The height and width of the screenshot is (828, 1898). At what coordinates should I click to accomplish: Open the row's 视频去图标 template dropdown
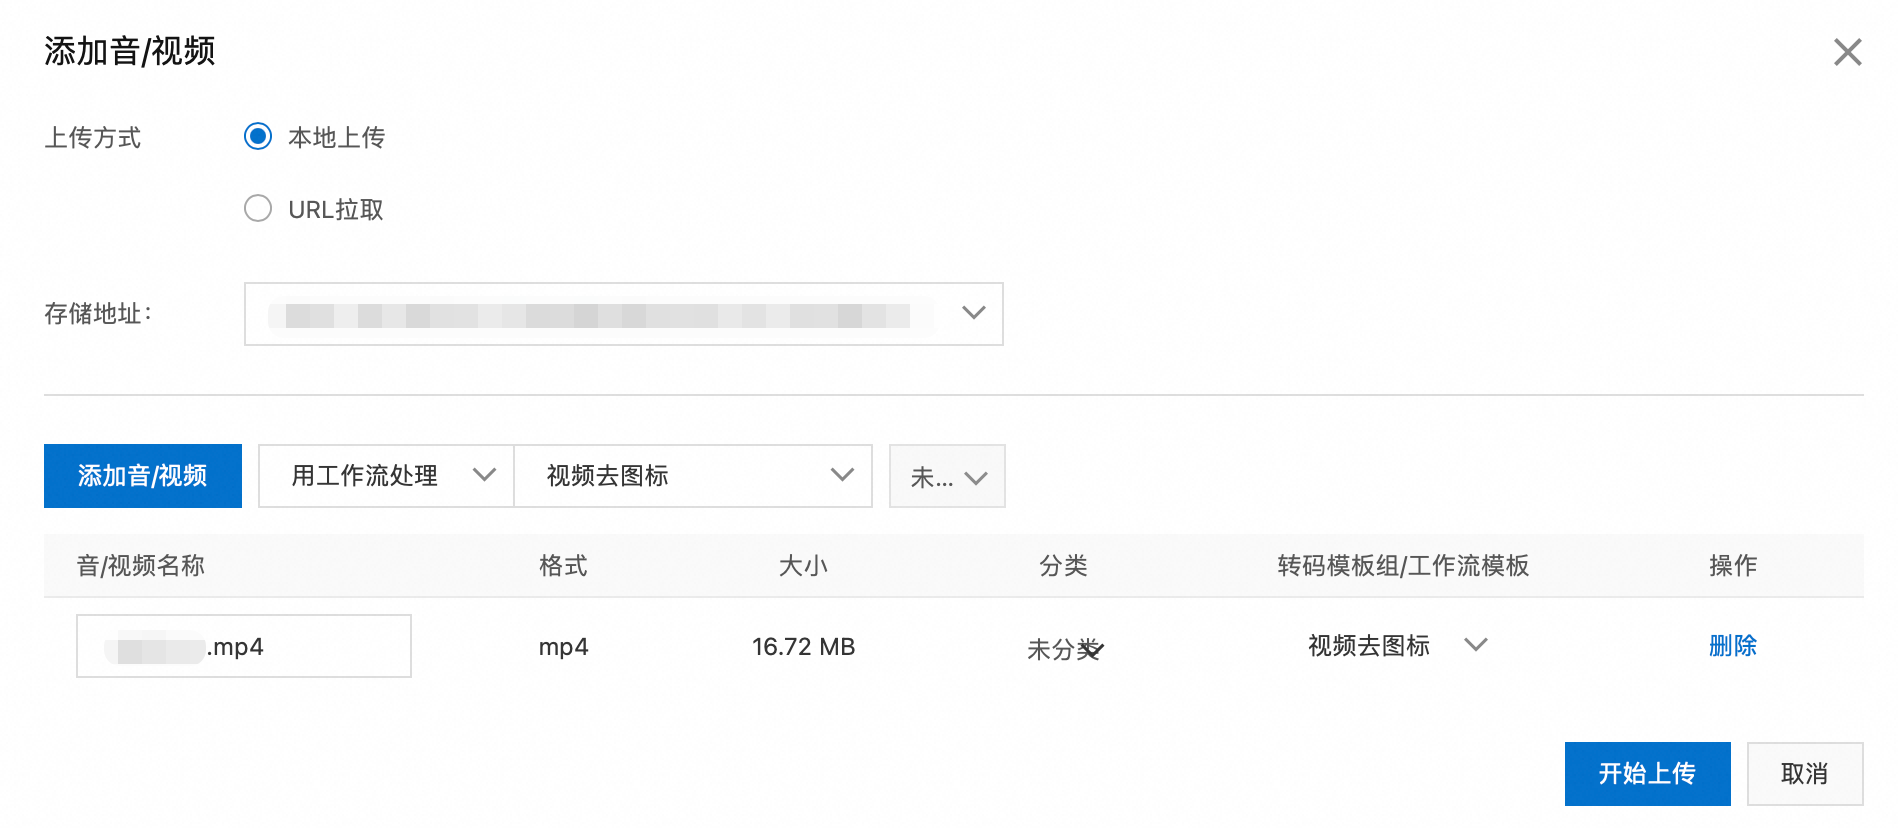pos(1369,646)
